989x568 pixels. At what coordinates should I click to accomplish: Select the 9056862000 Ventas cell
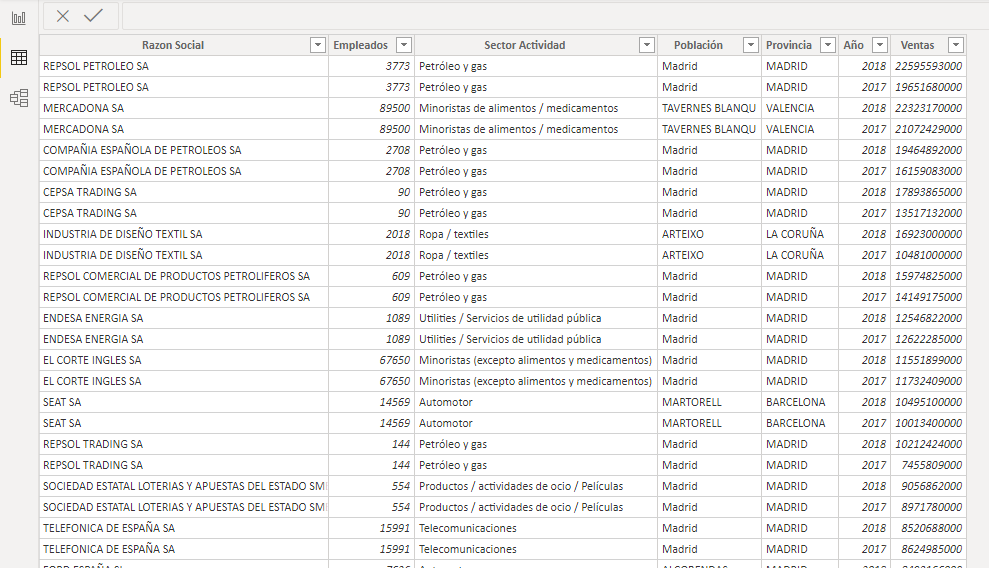click(x=928, y=486)
